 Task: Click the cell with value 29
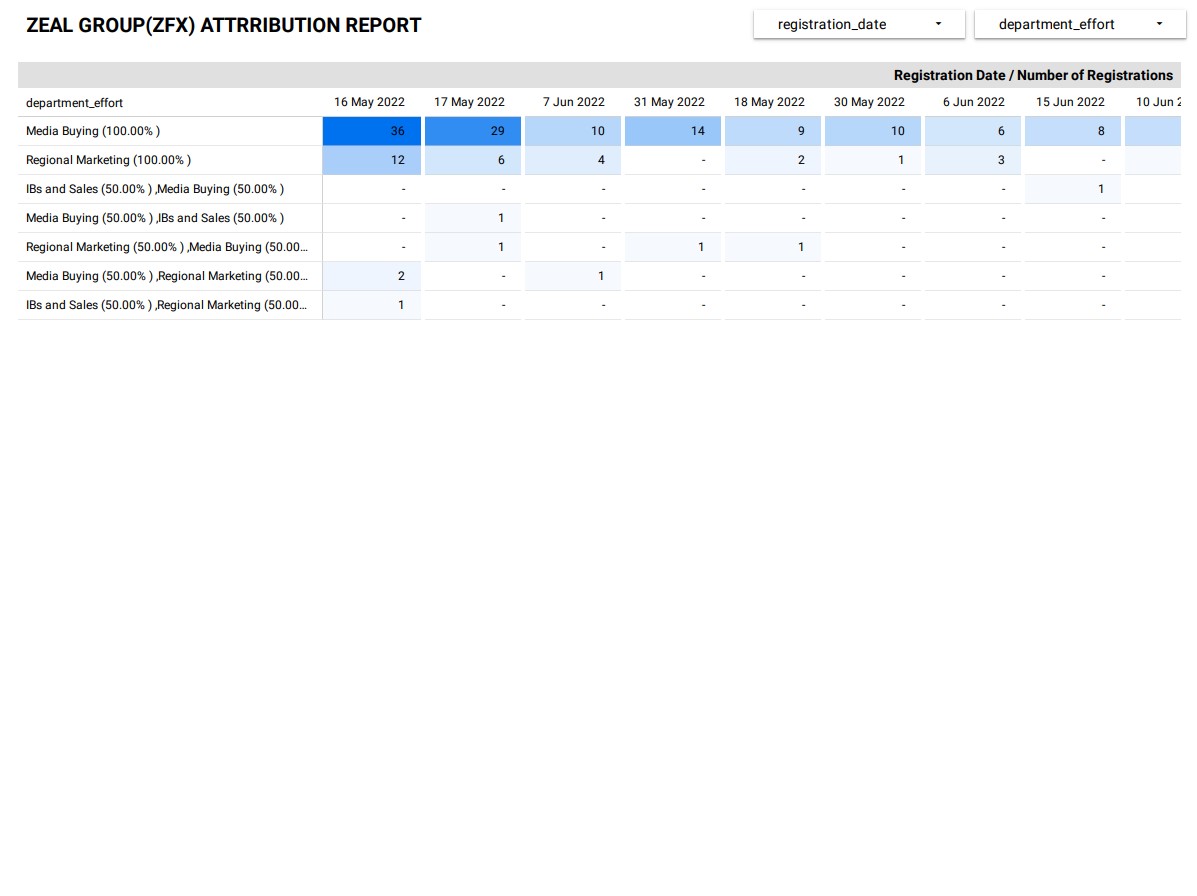(x=473, y=131)
